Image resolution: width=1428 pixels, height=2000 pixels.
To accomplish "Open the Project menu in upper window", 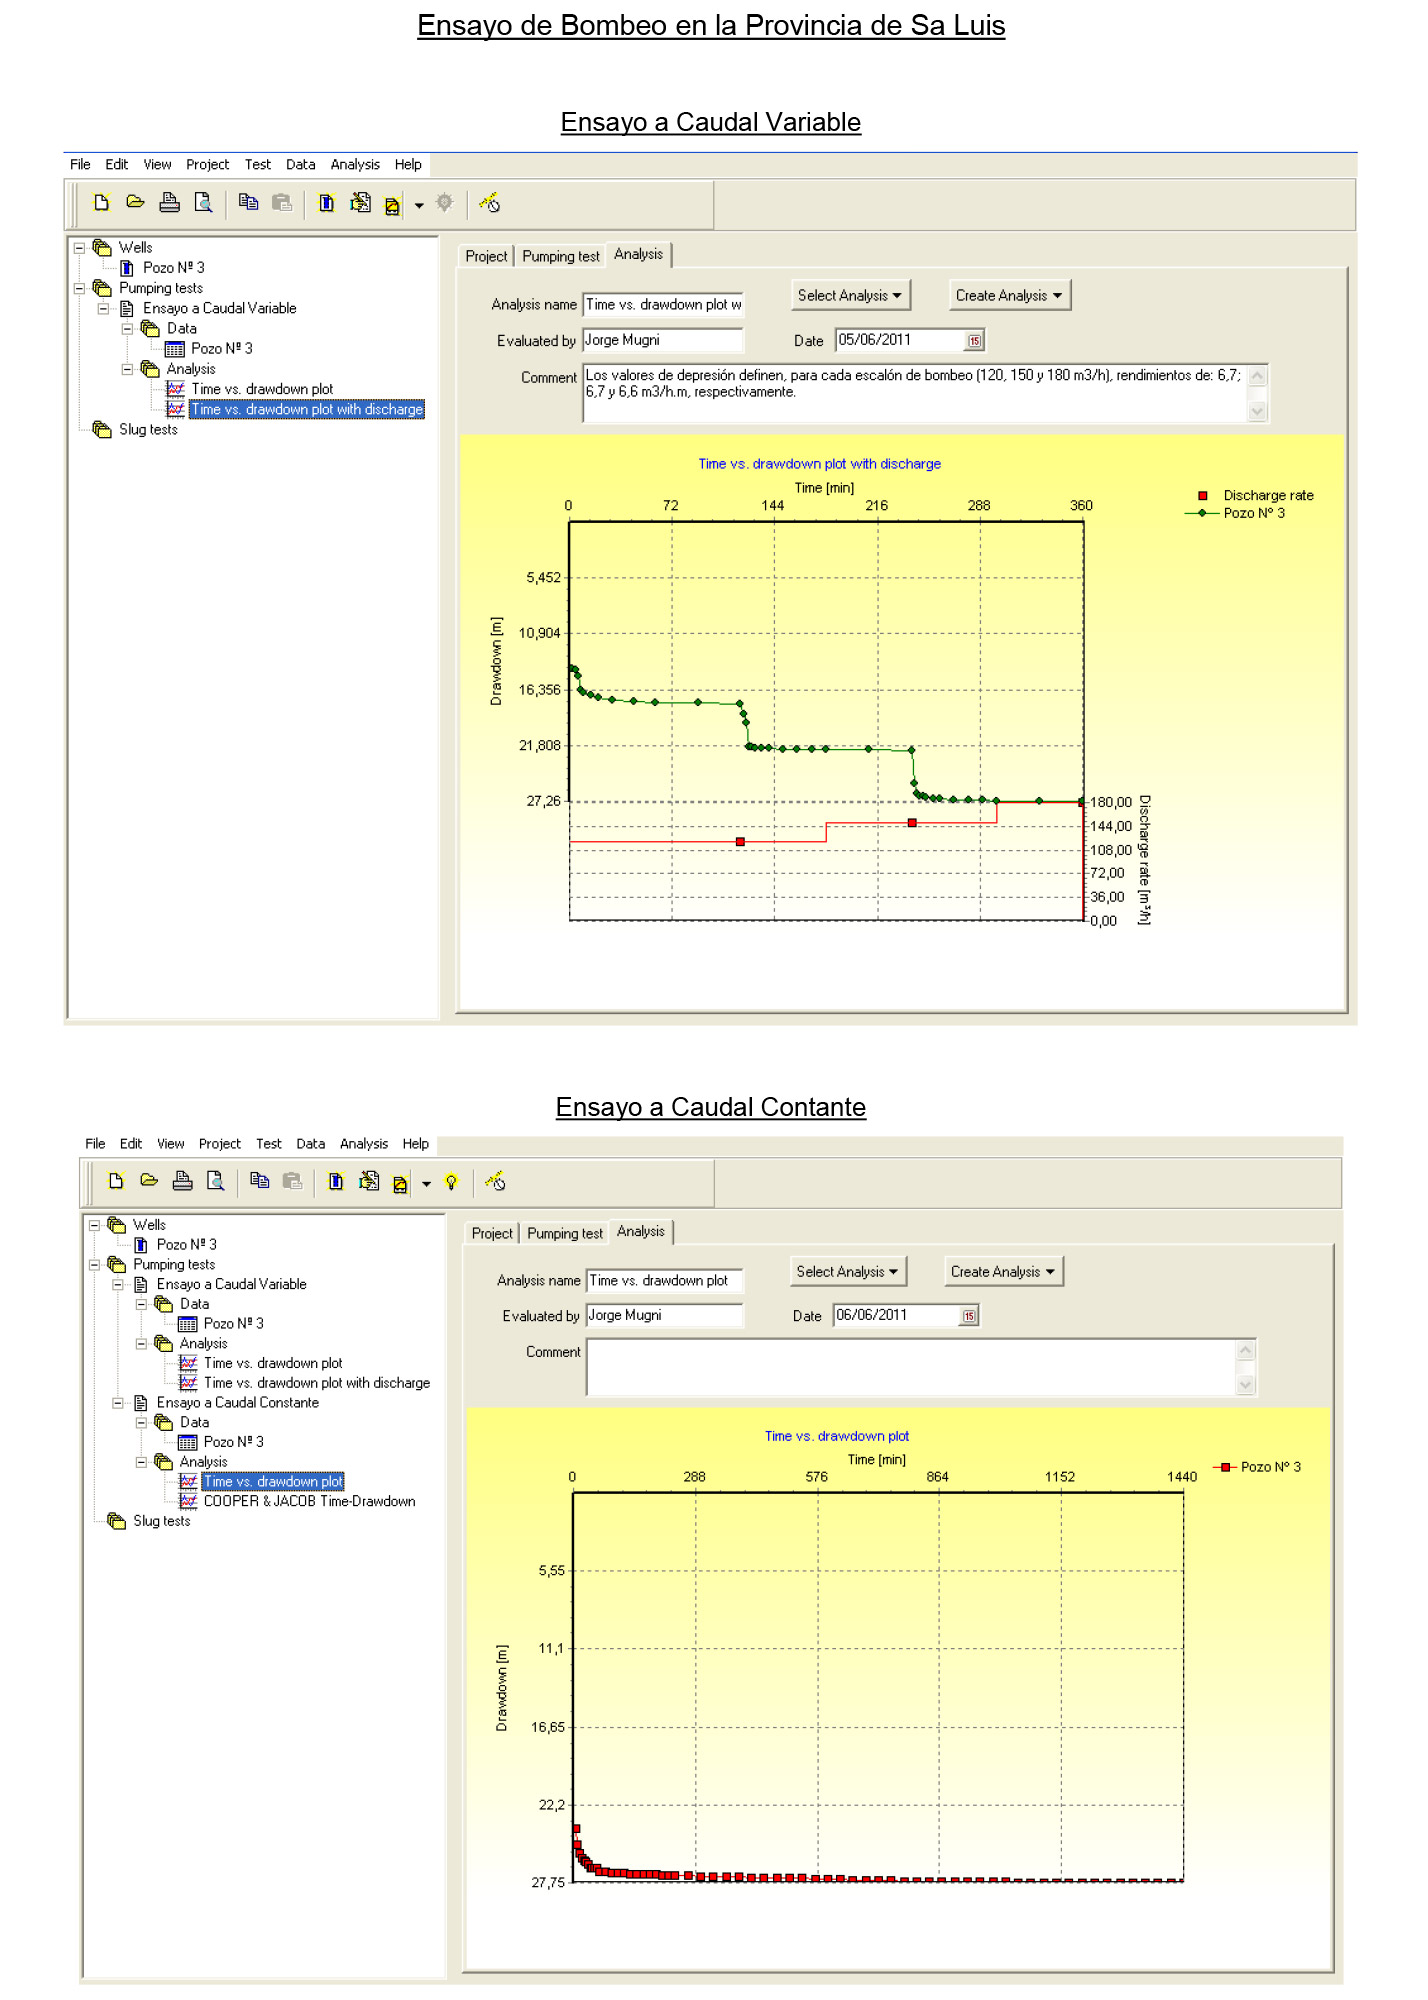I will tap(207, 164).
